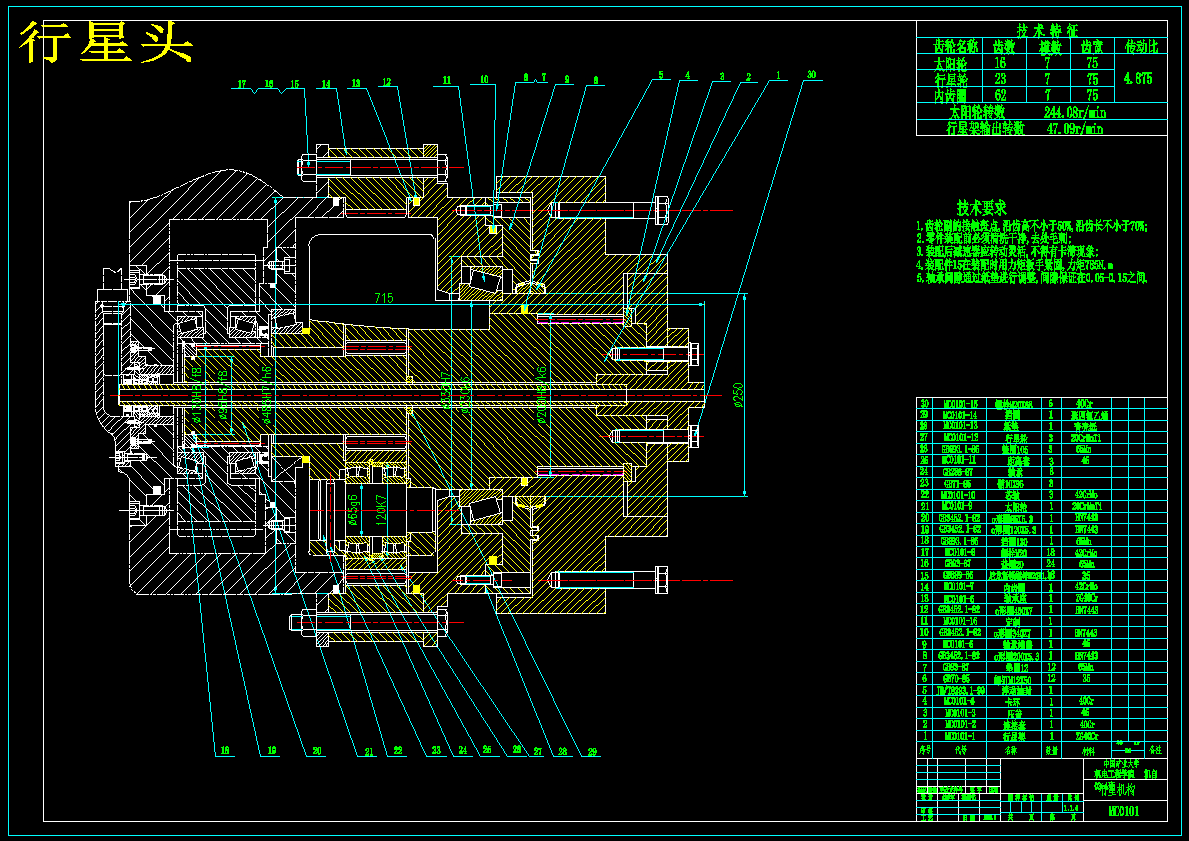
Task: Click the 传动比 column header
Action: click(x=1141, y=46)
